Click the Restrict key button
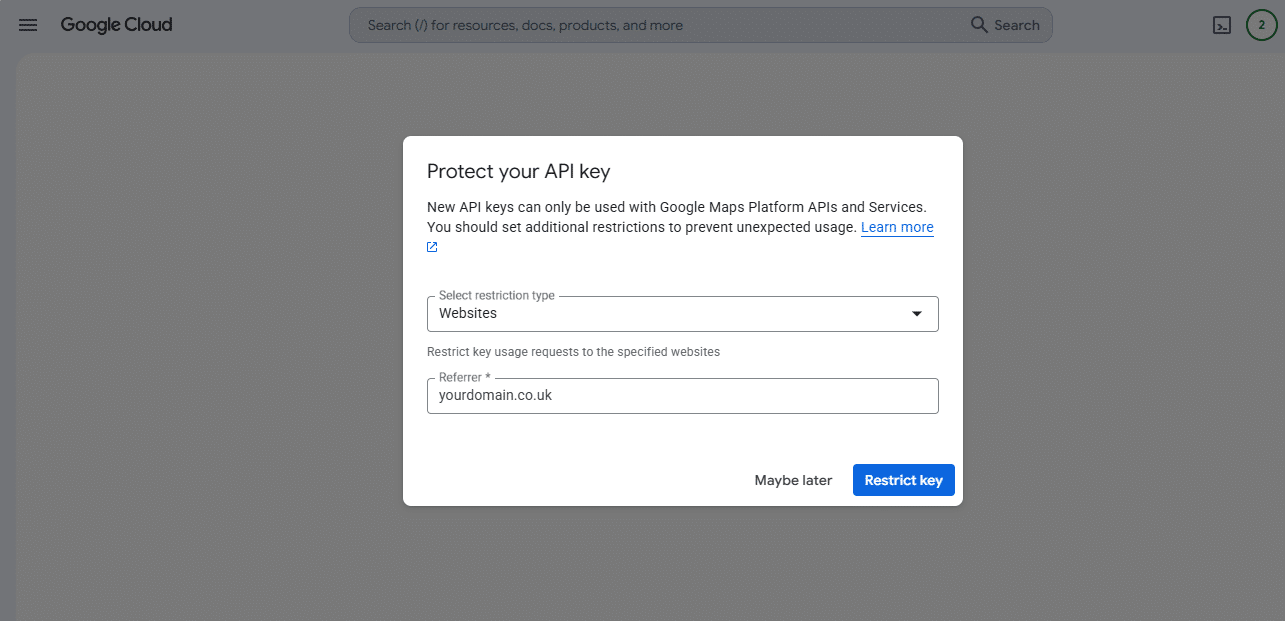This screenshot has width=1285, height=621. click(904, 480)
